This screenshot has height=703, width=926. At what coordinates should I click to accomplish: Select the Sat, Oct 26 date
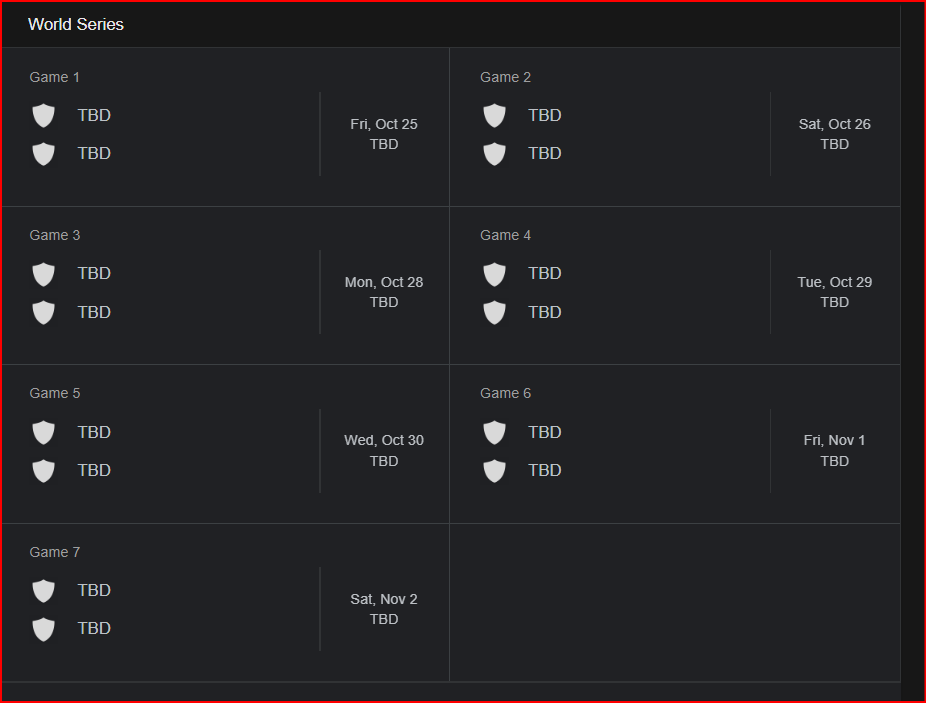(x=834, y=124)
